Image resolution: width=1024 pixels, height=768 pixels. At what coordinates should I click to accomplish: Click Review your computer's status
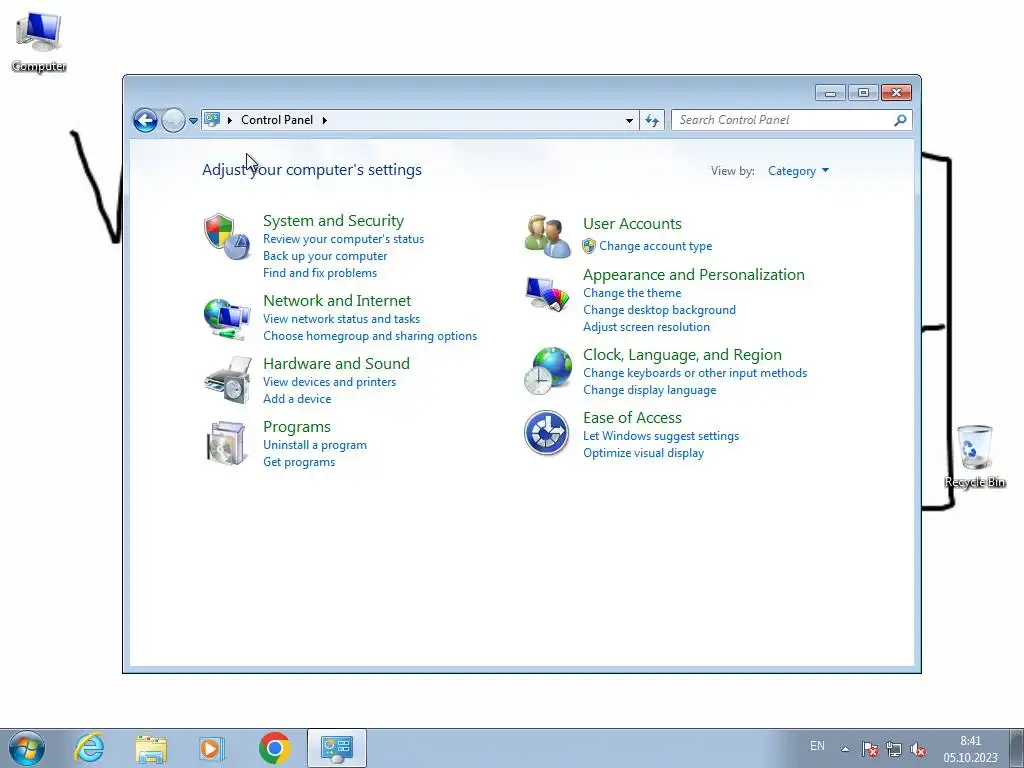click(344, 239)
